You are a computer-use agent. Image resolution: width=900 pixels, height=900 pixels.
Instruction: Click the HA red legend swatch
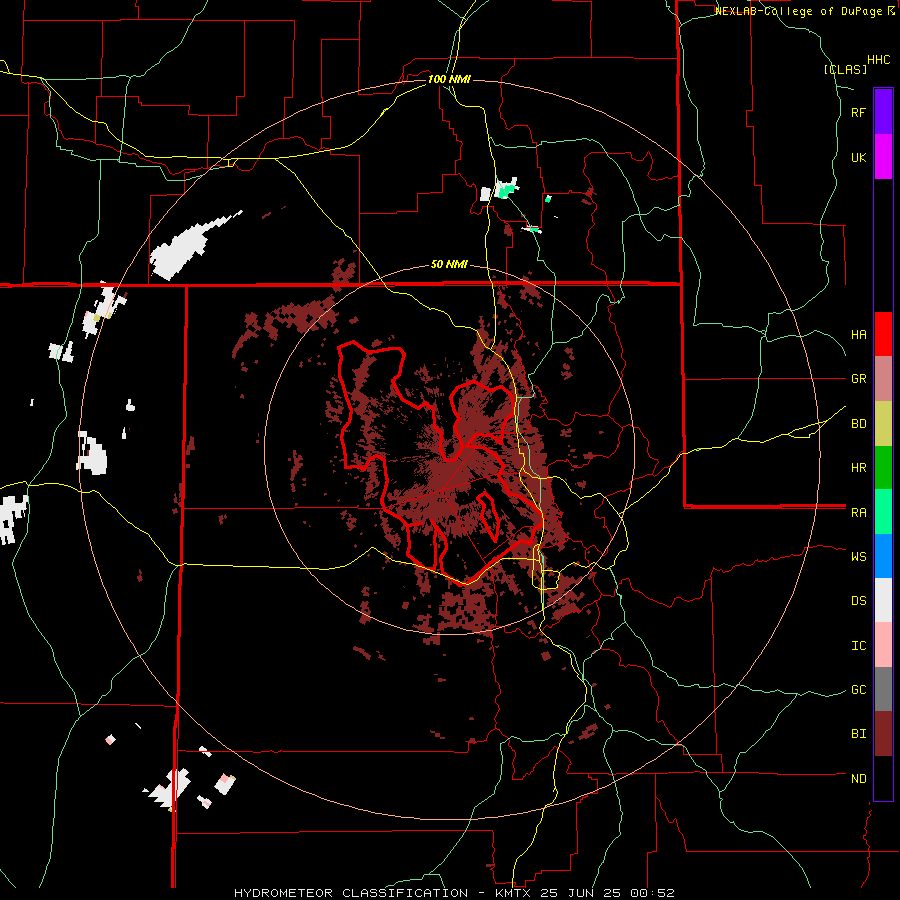tap(883, 334)
